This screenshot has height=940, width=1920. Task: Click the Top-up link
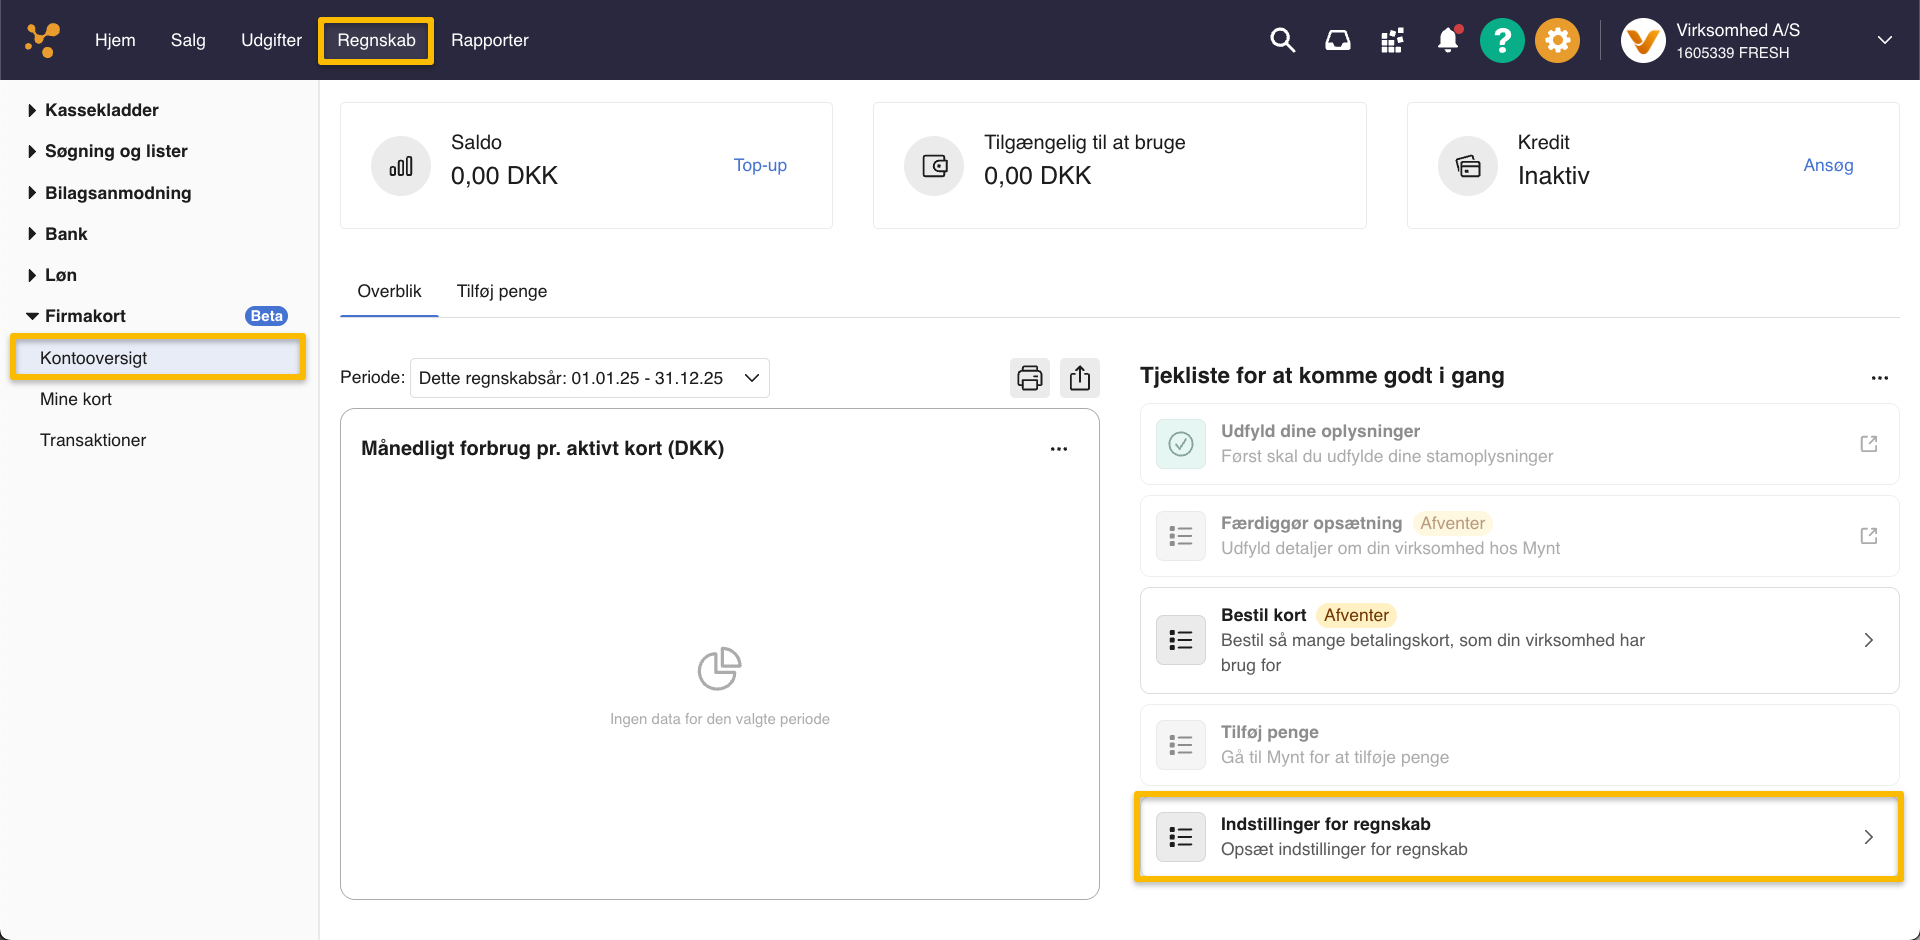point(759,165)
